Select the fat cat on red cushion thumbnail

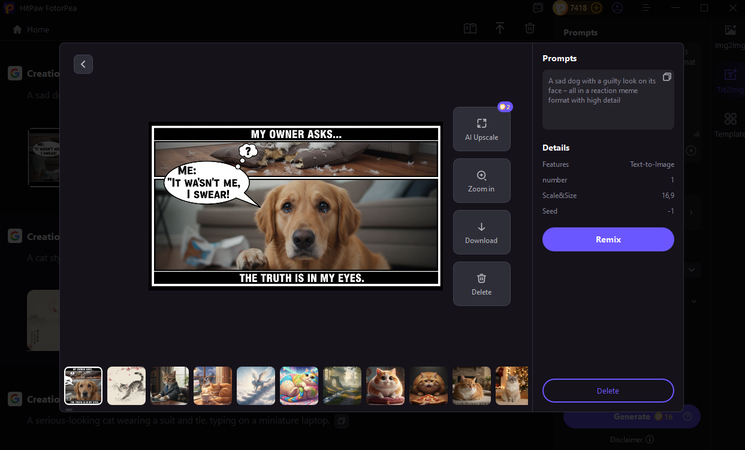click(x=385, y=385)
